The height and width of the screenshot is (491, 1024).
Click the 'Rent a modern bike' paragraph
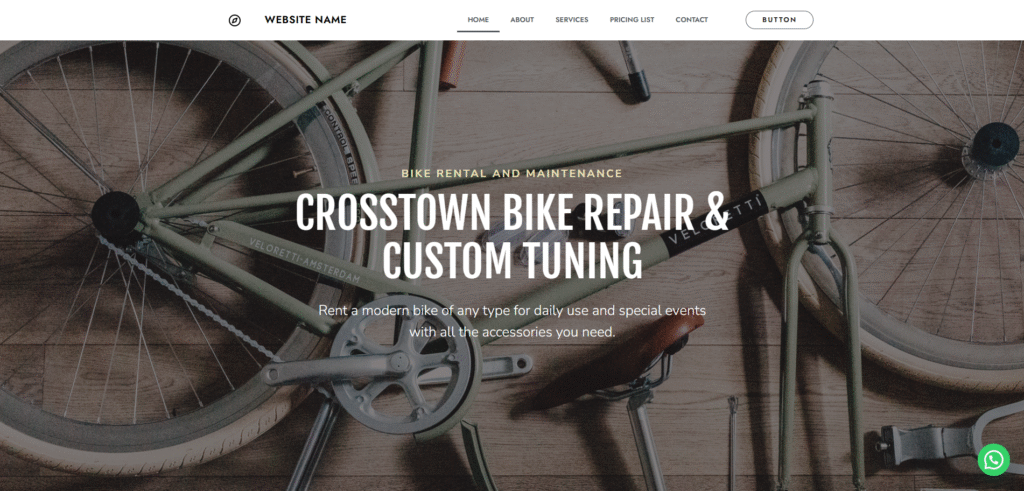(x=512, y=321)
